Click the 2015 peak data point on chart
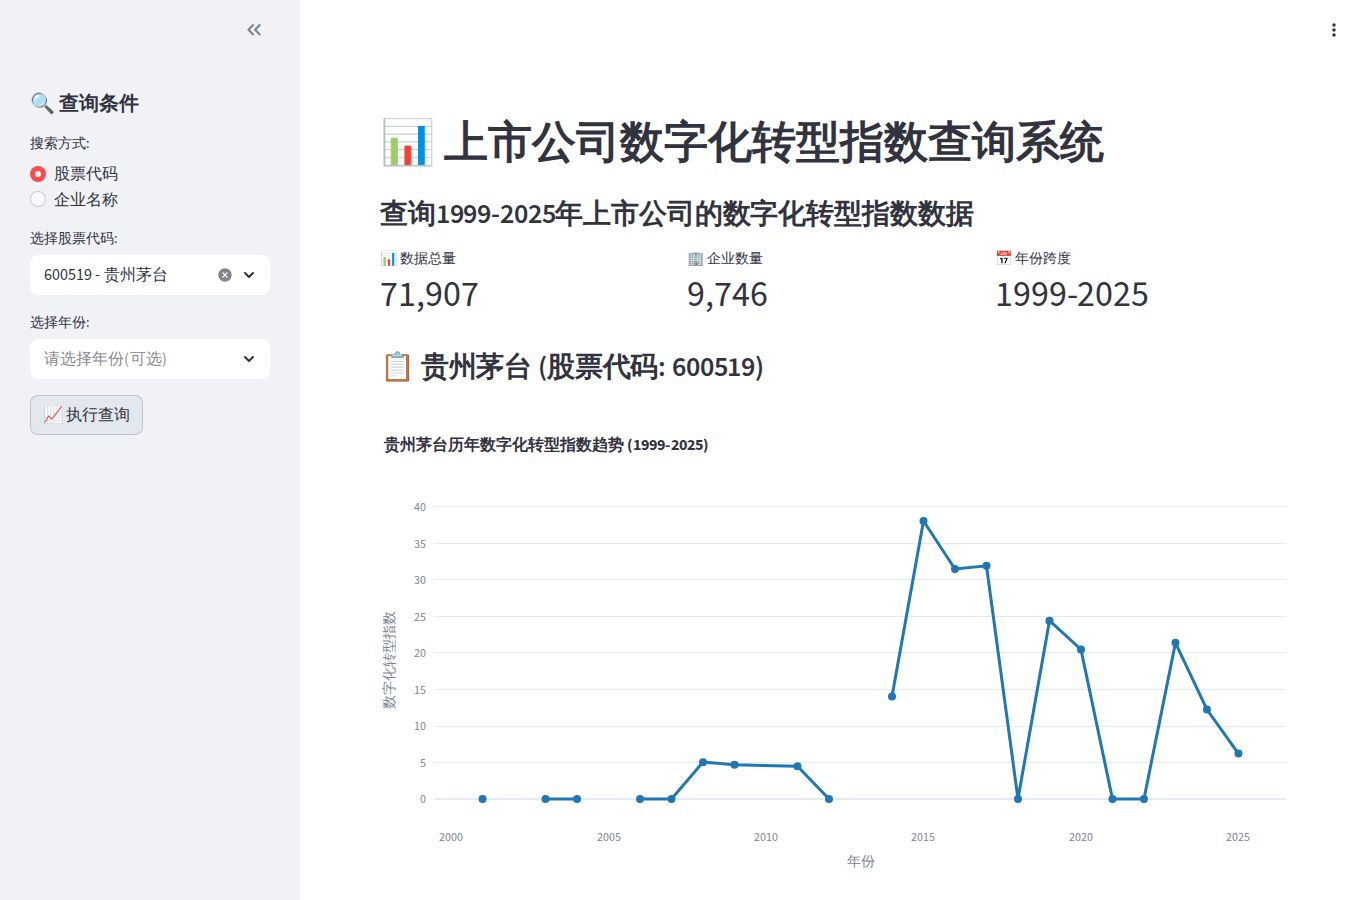The image size is (1366, 900). pyautogui.click(x=923, y=521)
